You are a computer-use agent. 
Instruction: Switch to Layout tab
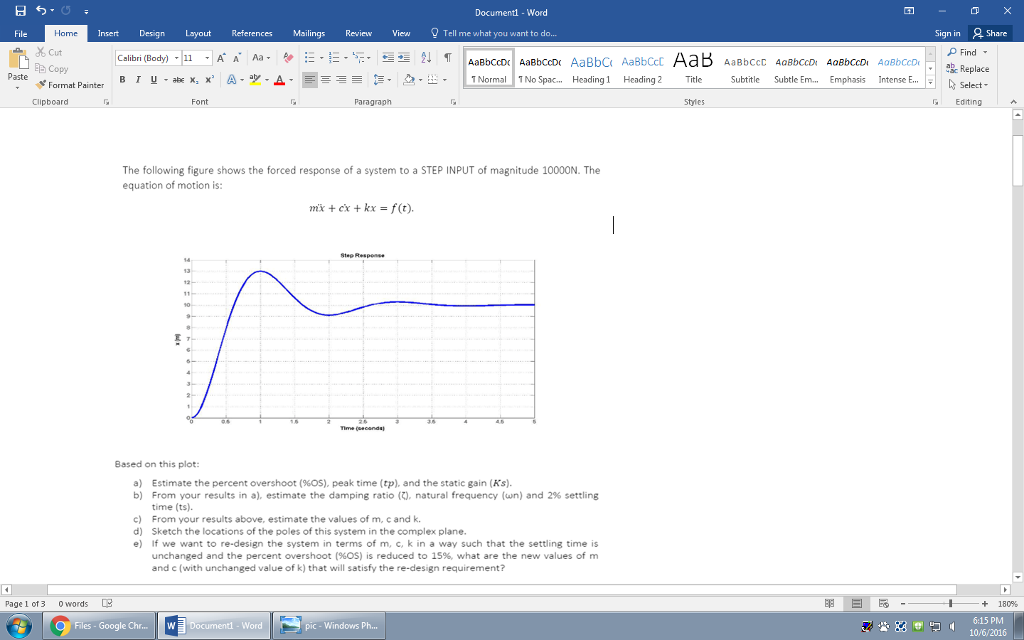(198, 33)
